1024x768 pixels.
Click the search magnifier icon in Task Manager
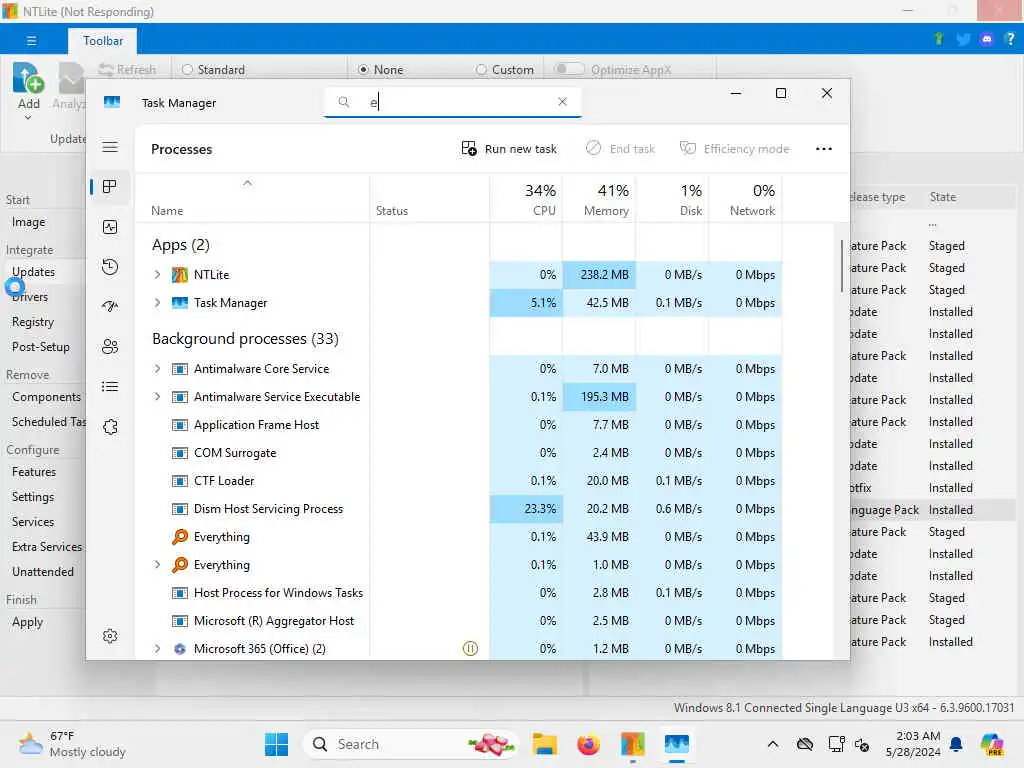coord(344,102)
